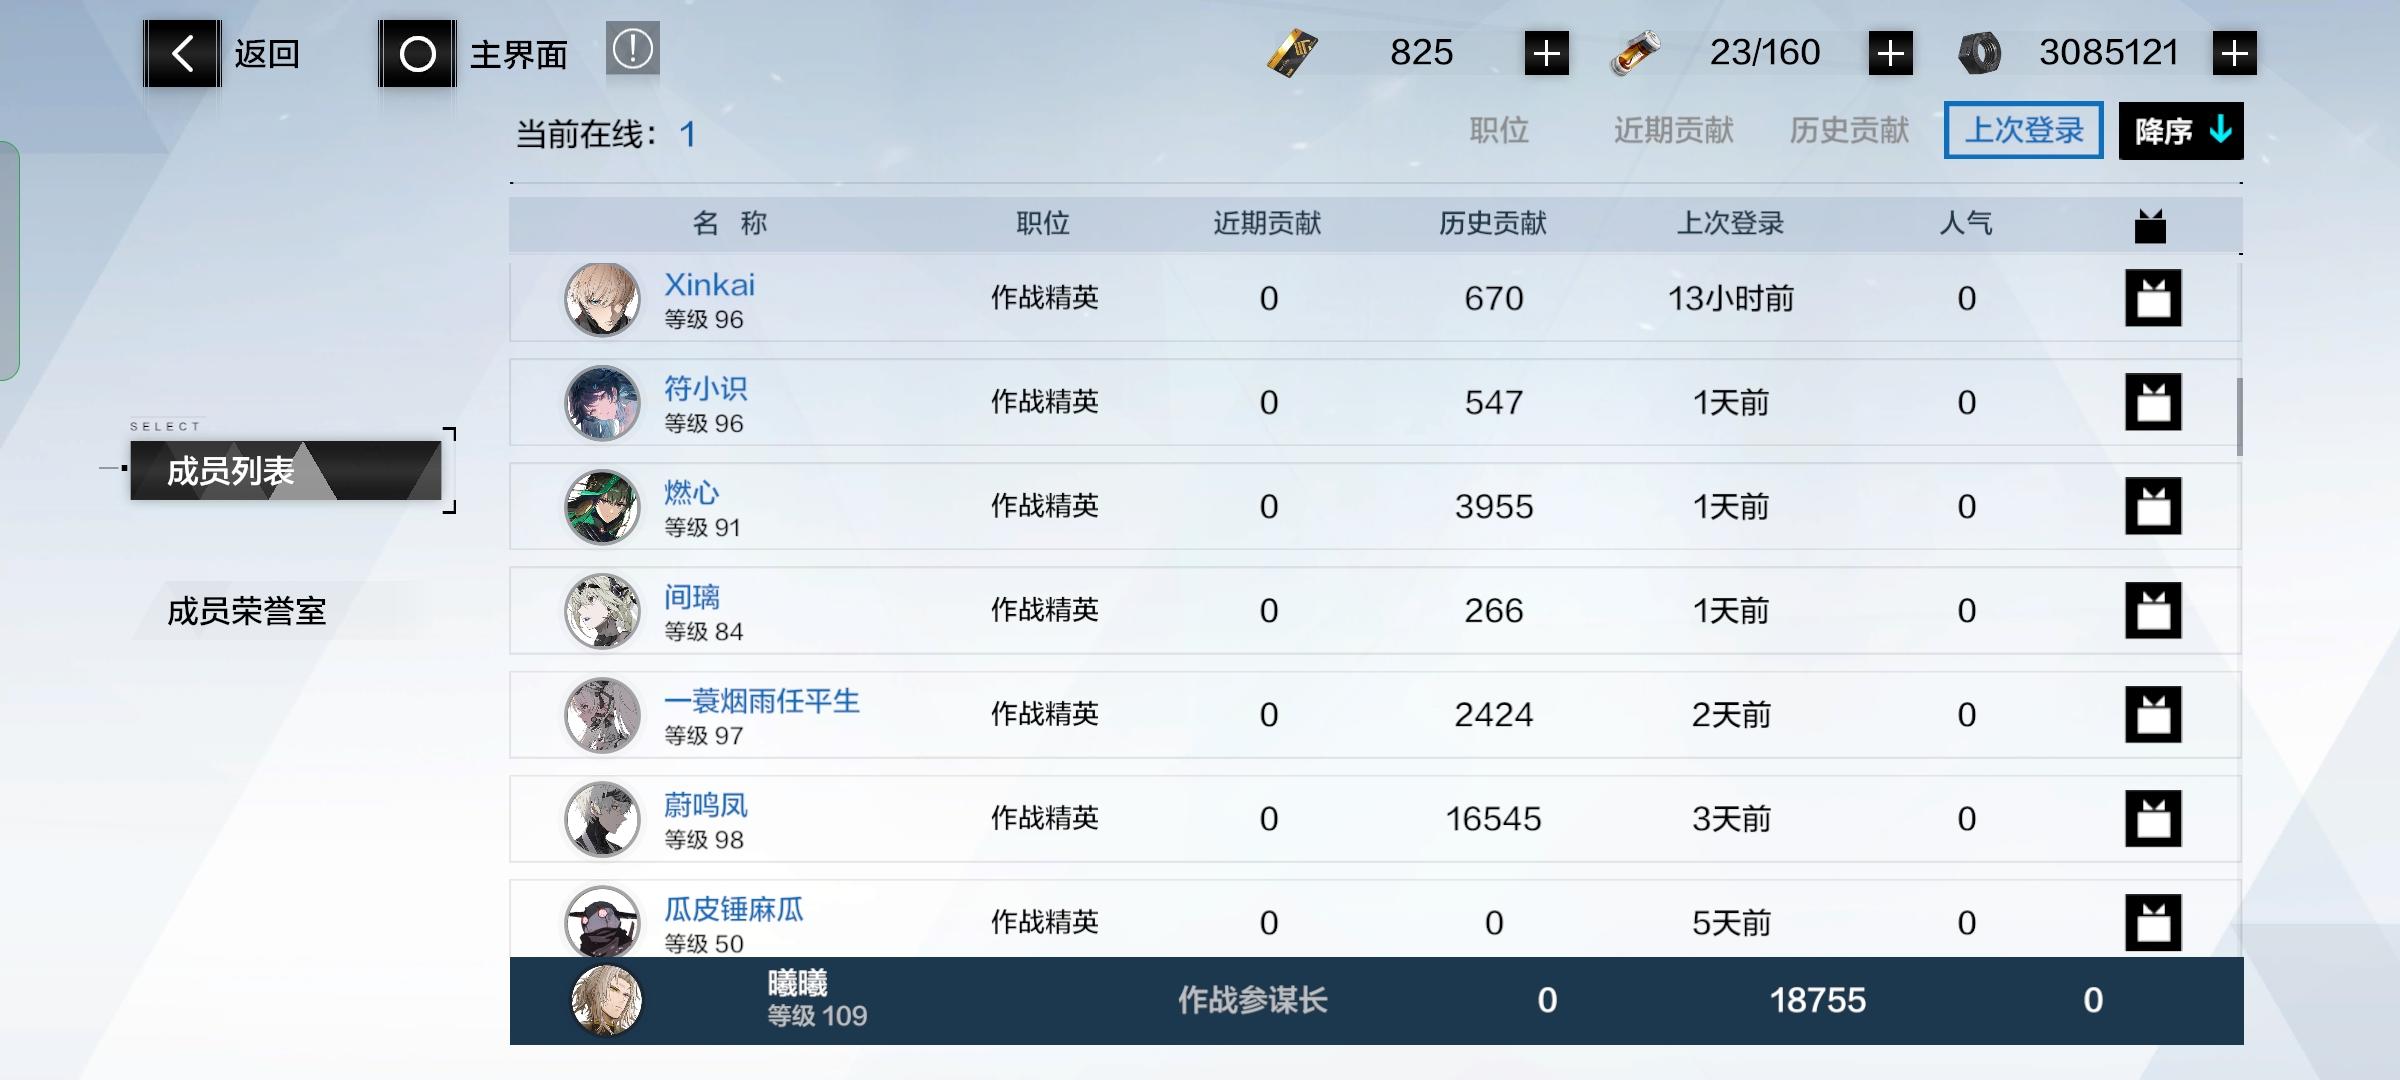Image resolution: width=2400 pixels, height=1080 pixels.
Task: Open member name 一蓑烟雨任平生
Action: tap(762, 700)
